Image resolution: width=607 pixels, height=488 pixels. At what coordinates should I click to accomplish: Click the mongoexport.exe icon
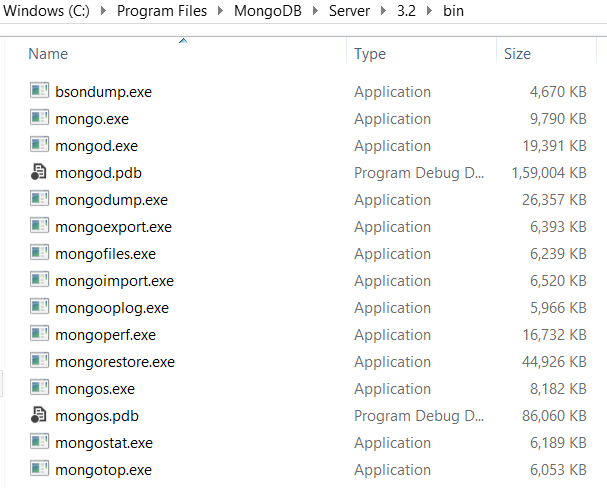pos(39,226)
